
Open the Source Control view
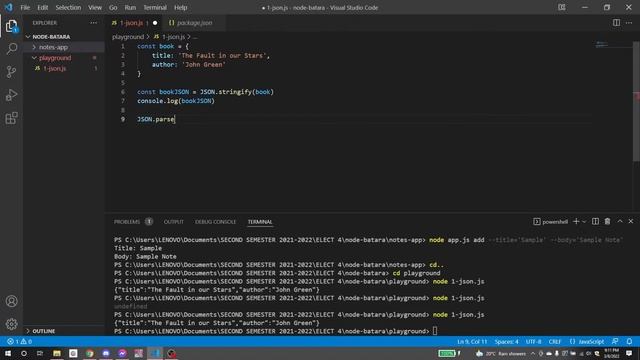(11, 72)
